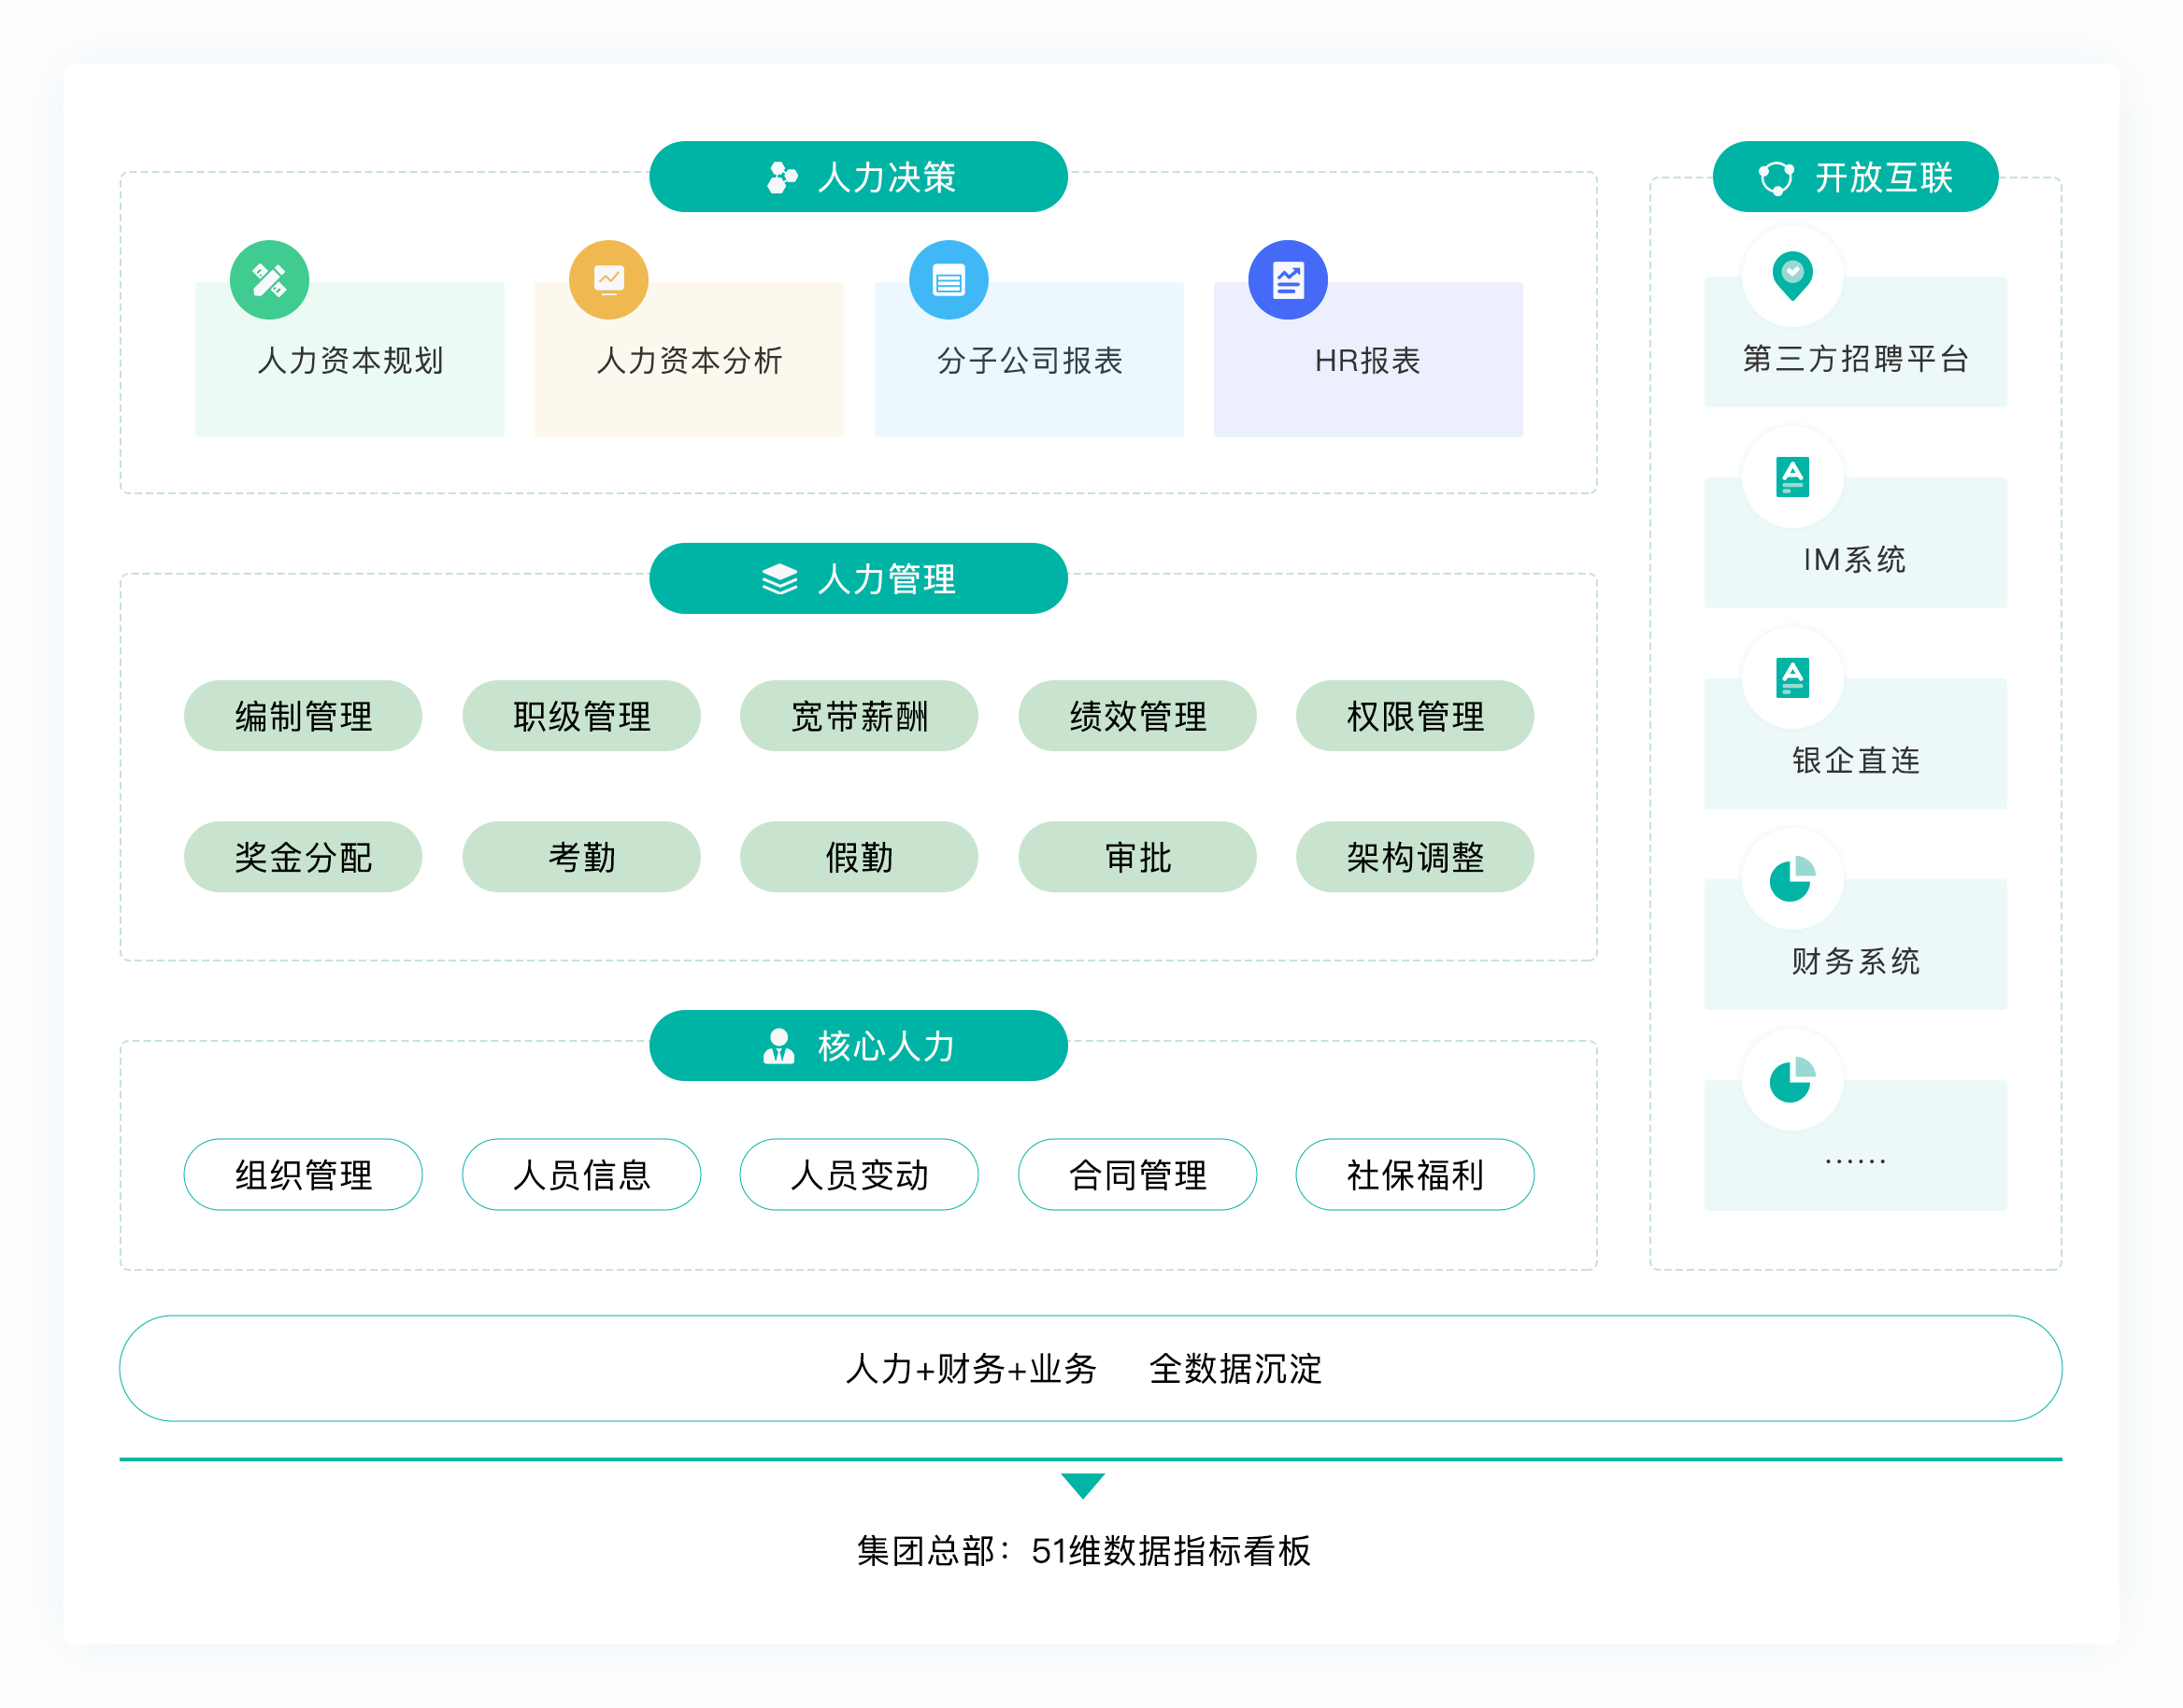Click the 人力+财务+业务 全数据沉淀 bar

point(1090,1368)
